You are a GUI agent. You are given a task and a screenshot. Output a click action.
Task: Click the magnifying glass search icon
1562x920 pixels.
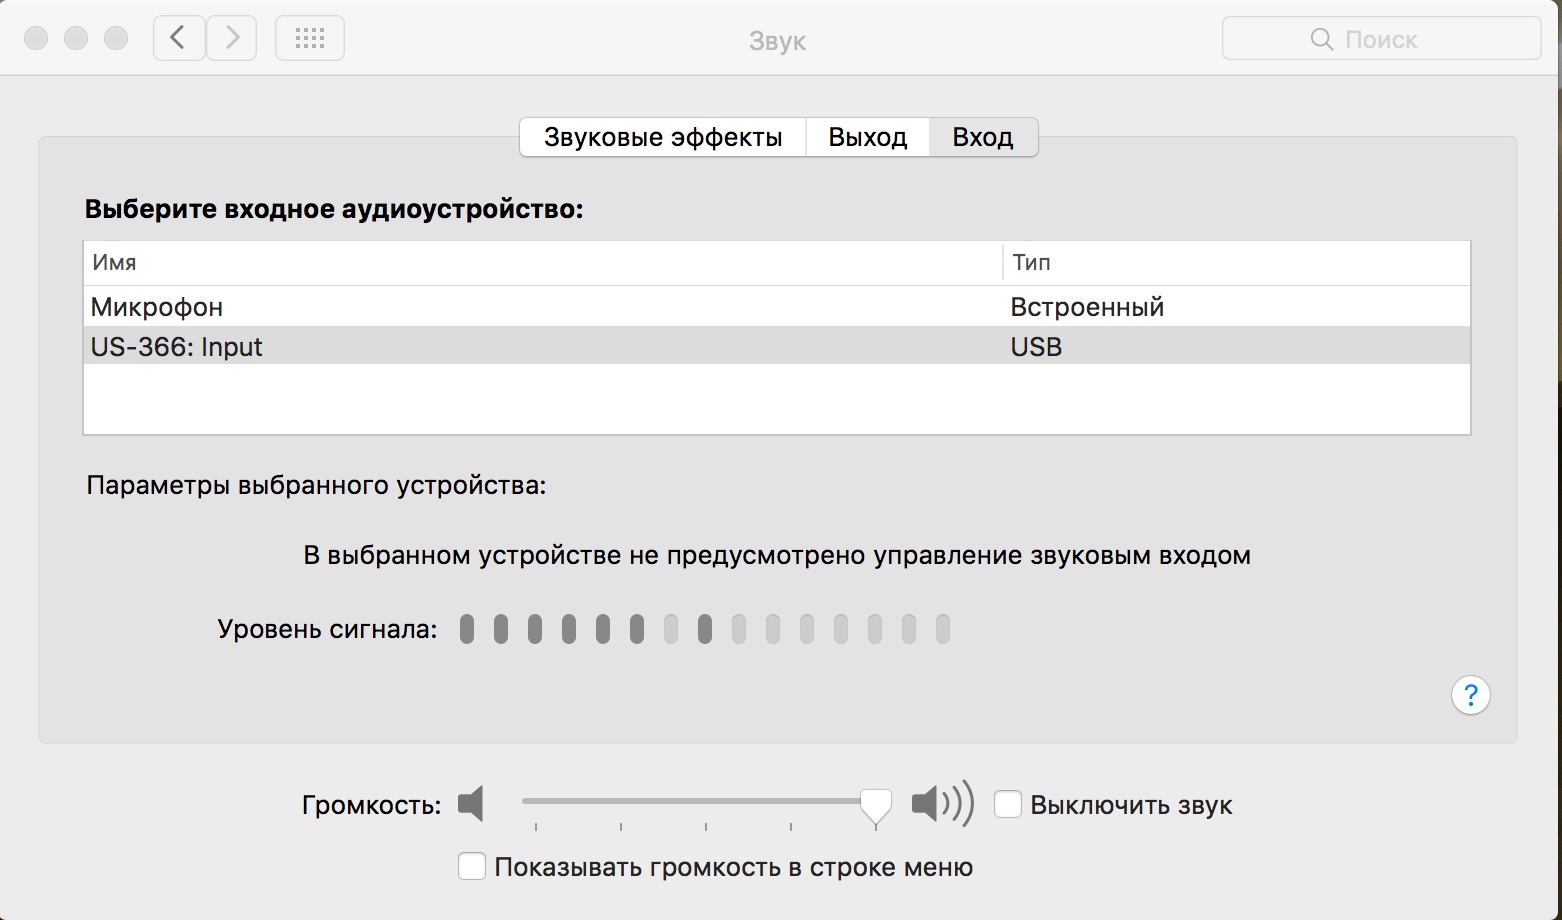pos(1321,39)
